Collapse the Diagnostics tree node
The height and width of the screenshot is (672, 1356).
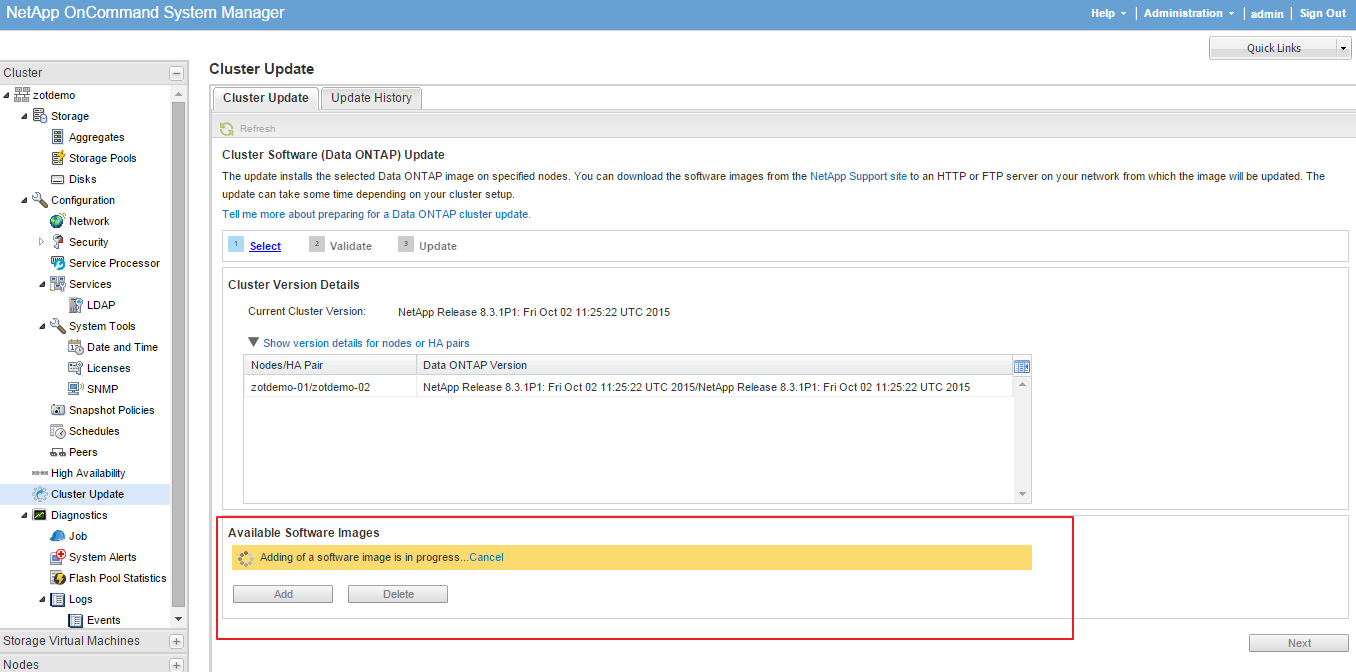[x=25, y=515]
